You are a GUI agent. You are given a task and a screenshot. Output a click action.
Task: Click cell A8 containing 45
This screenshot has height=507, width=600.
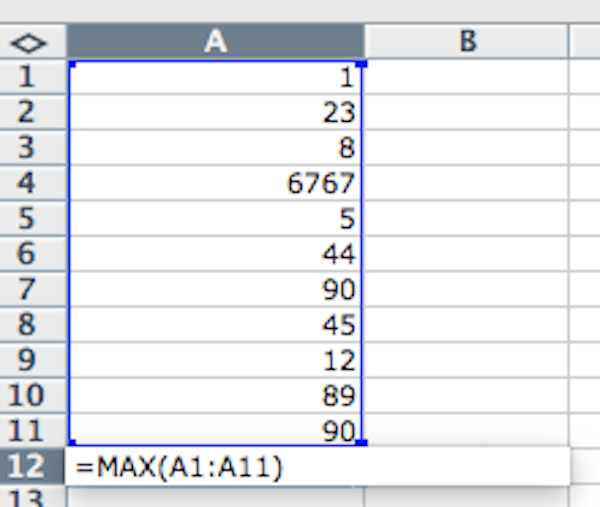216,324
